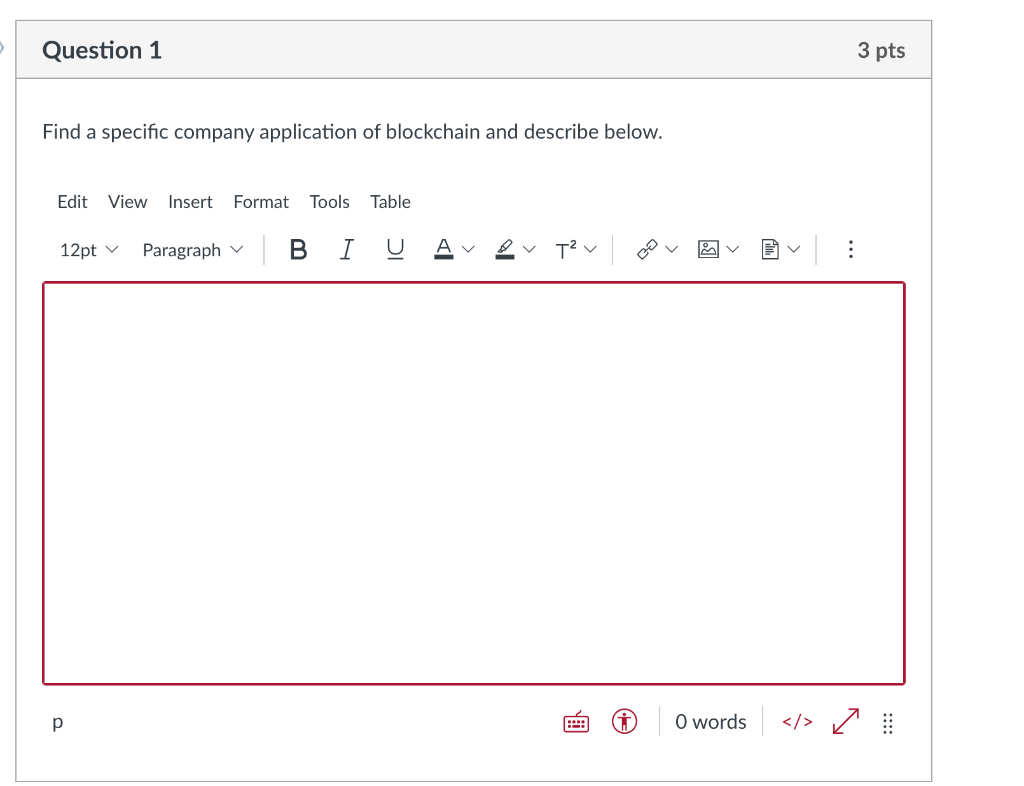The width and height of the screenshot is (1024, 786).
Task: Open the Table menu
Action: pyautogui.click(x=390, y=202)
